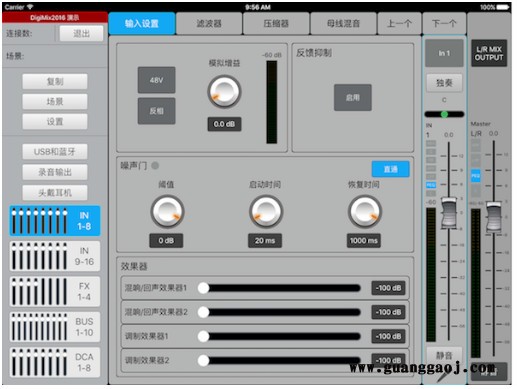Toggle the 直通 bypass button

pos(390,169)
